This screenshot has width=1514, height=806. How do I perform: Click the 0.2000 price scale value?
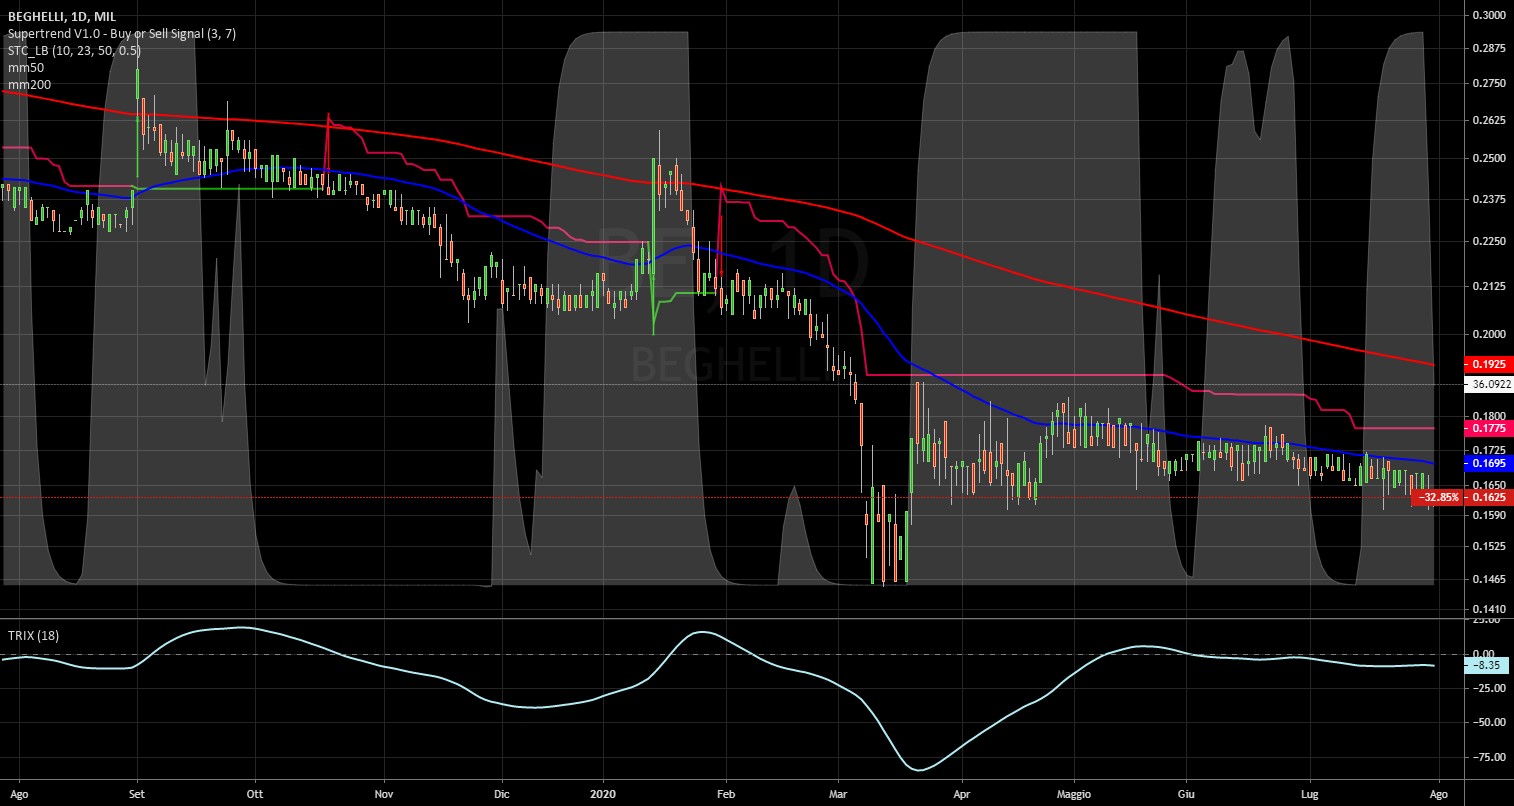tap(1489, 334)
